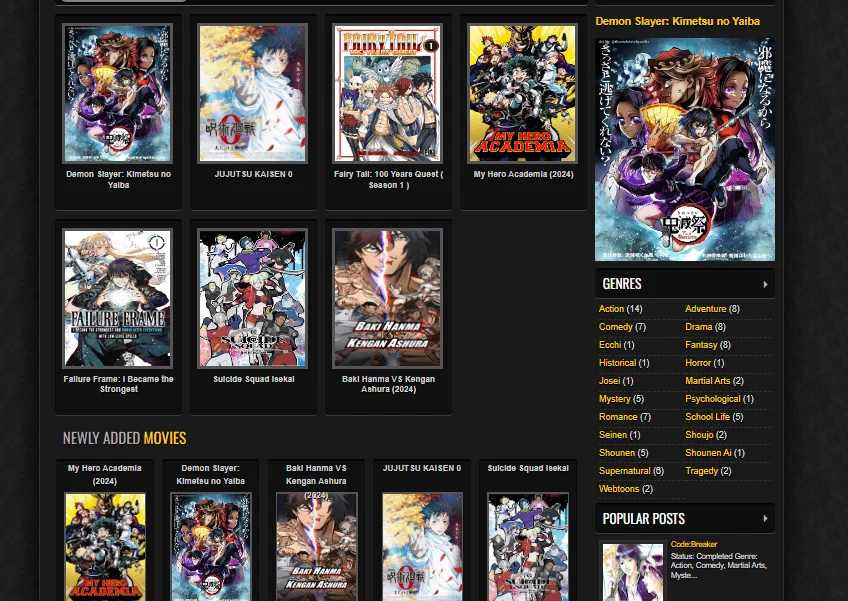This screenshot has width=848, height=601.
Task: Select the Horror genre link
Action: [x=698, y=363]
